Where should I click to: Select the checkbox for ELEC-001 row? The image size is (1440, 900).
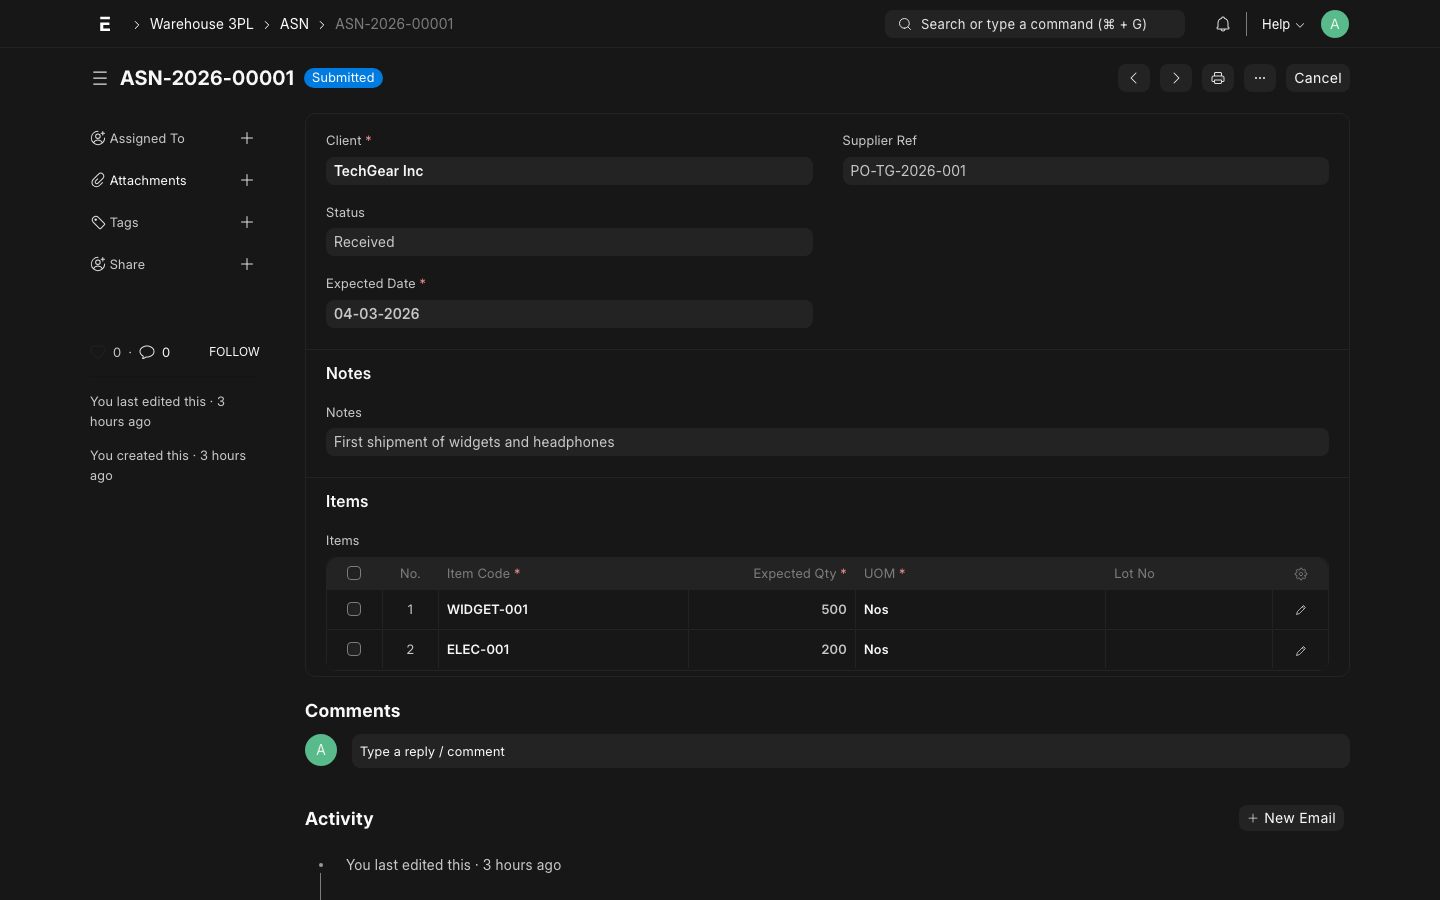[354, 649]
